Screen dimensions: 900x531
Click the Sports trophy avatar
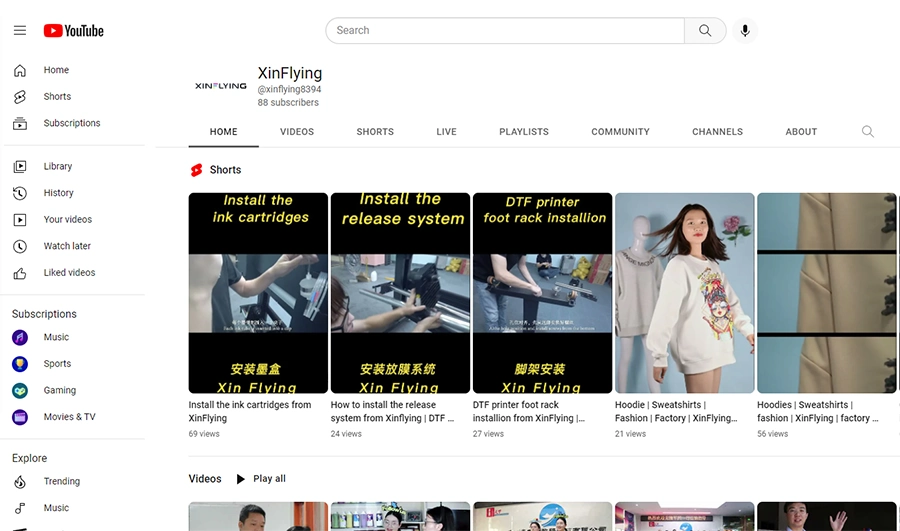pyautogui.click(x=20, y=364)
